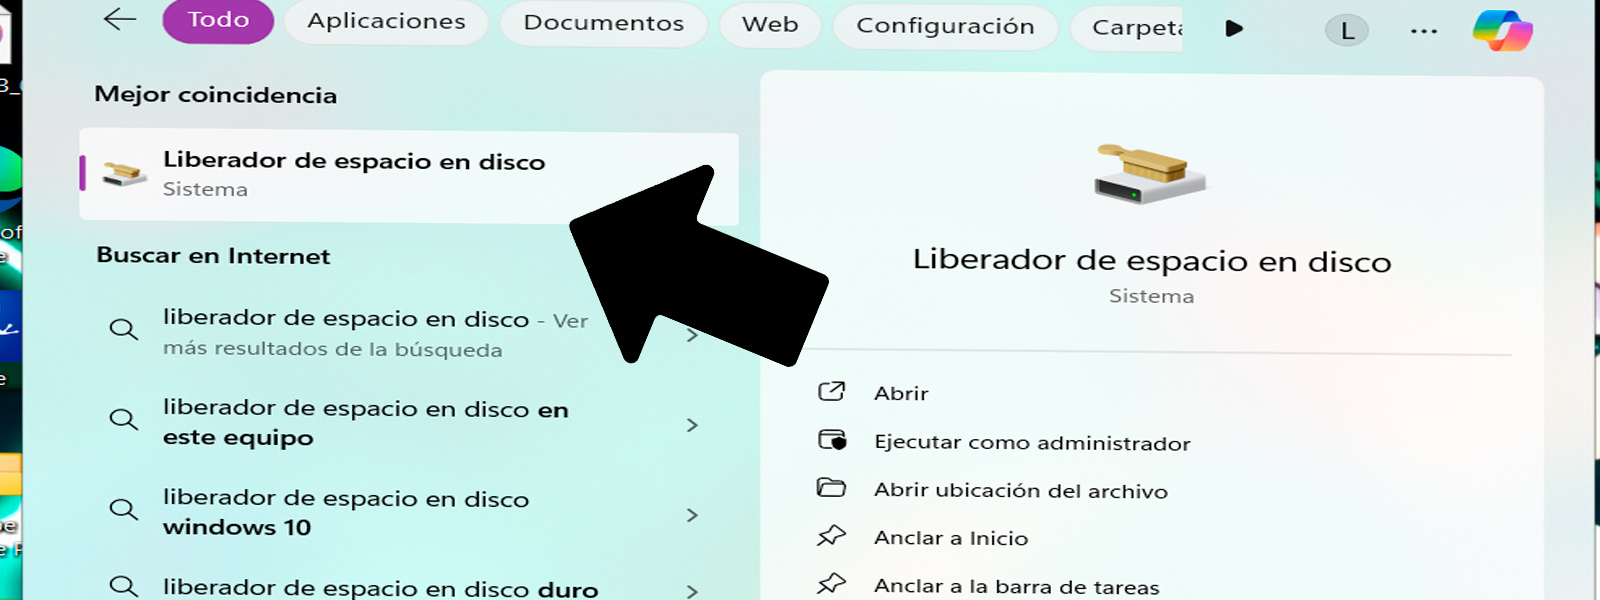The height and width of the screenshot is (600, 1600).
Task: Click the Abrir open-window icon
Action: pyautogui.click(x=832, y=391)
